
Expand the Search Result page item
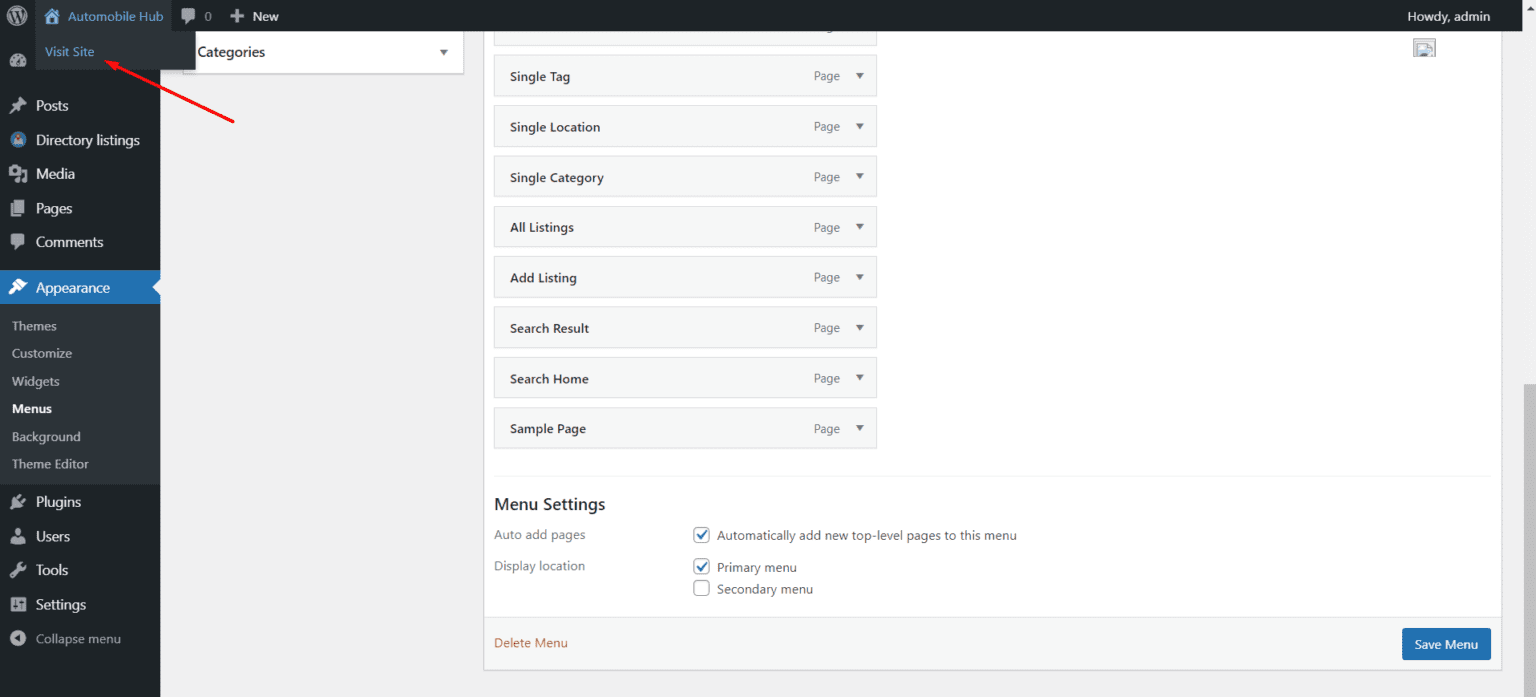click(x=860, y=327)
